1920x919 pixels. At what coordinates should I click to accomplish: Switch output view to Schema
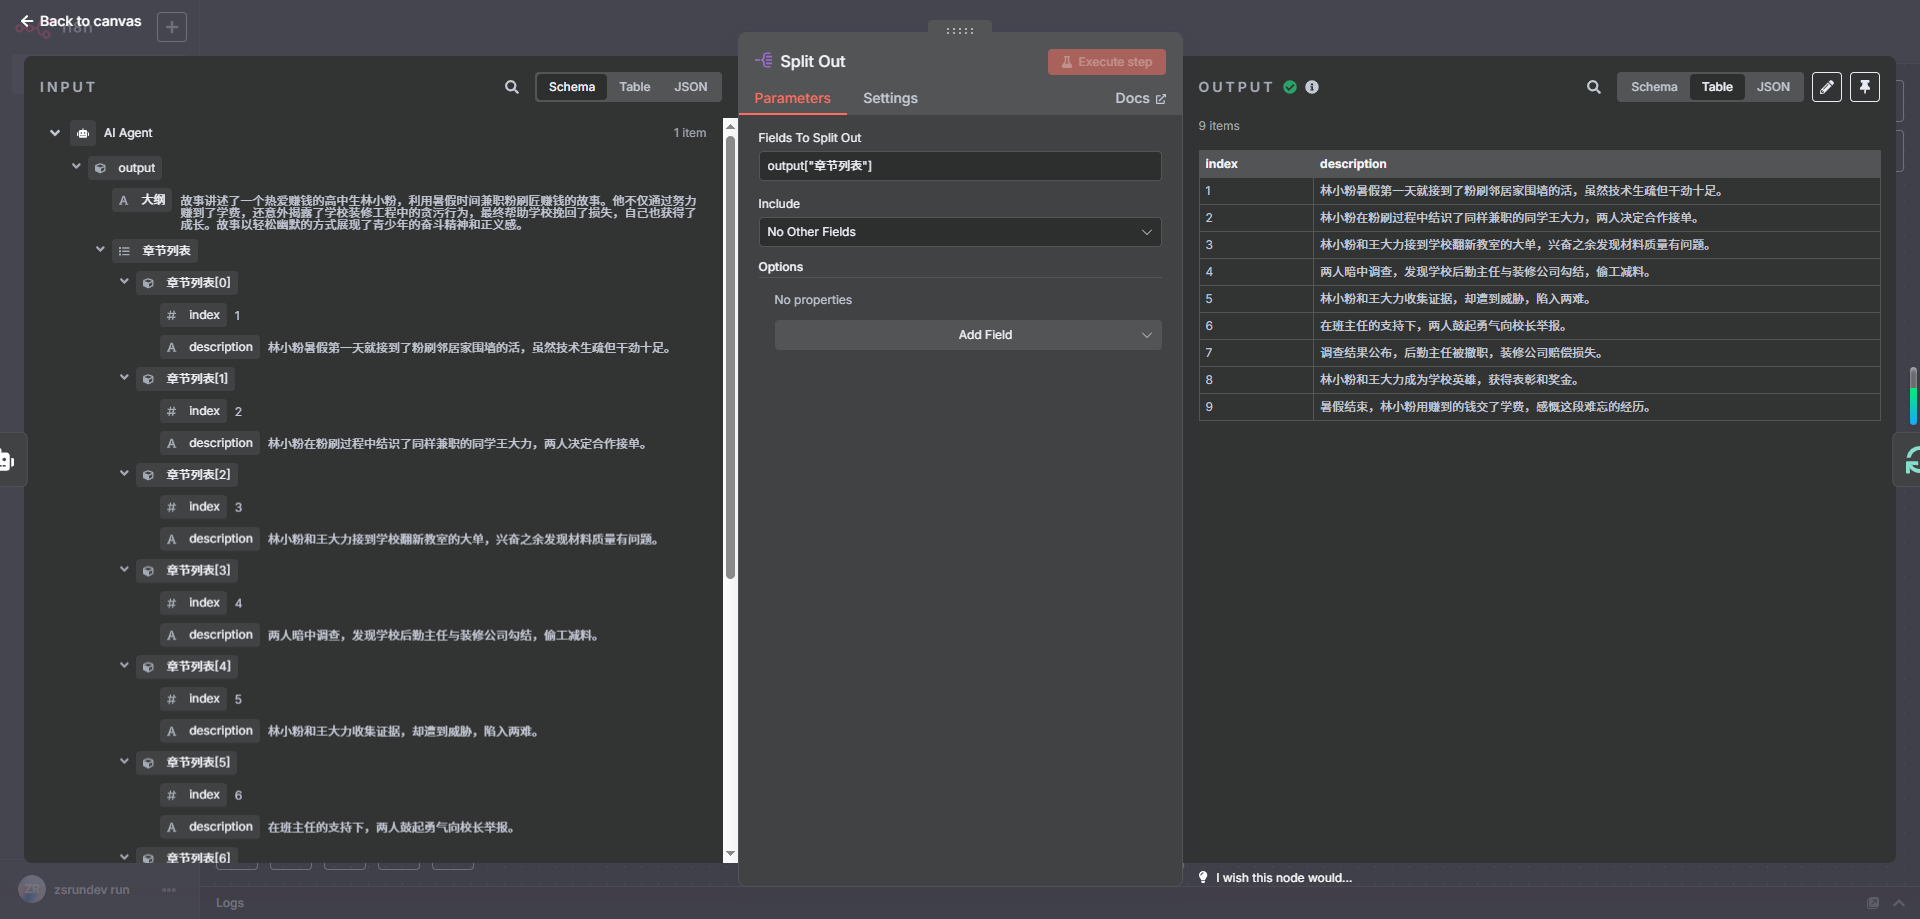click(1653, 87)
